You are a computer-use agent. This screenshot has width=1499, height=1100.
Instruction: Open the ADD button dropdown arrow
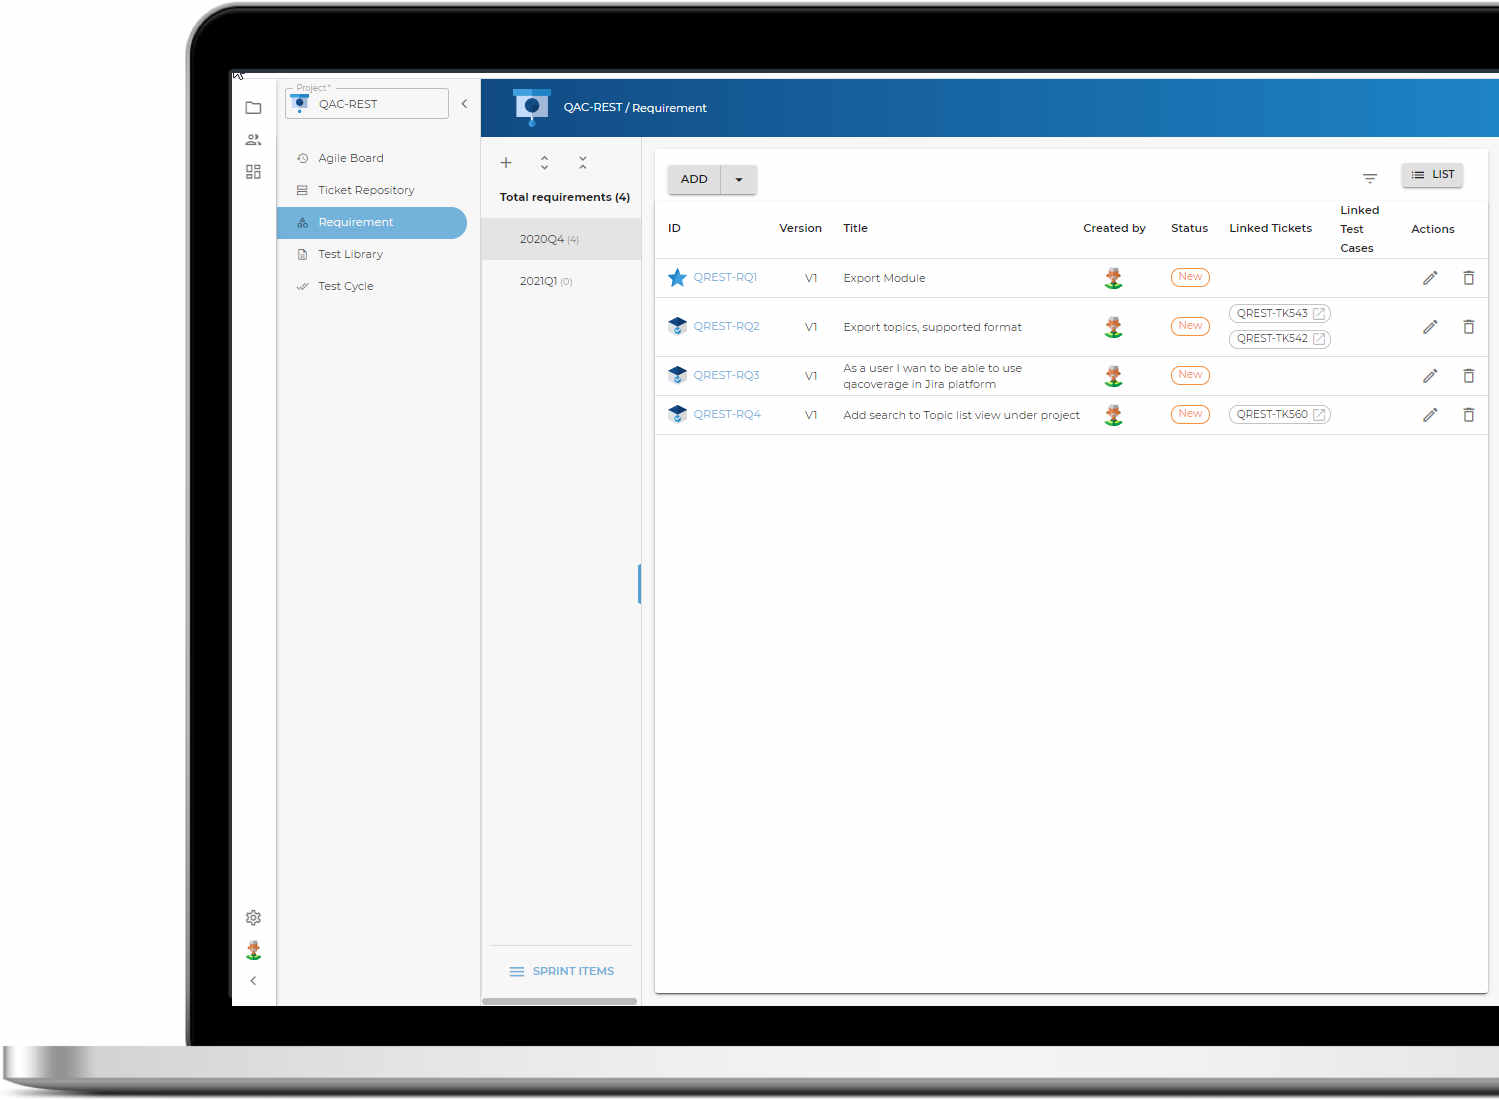pyautogui.click(x=739, y=180)
